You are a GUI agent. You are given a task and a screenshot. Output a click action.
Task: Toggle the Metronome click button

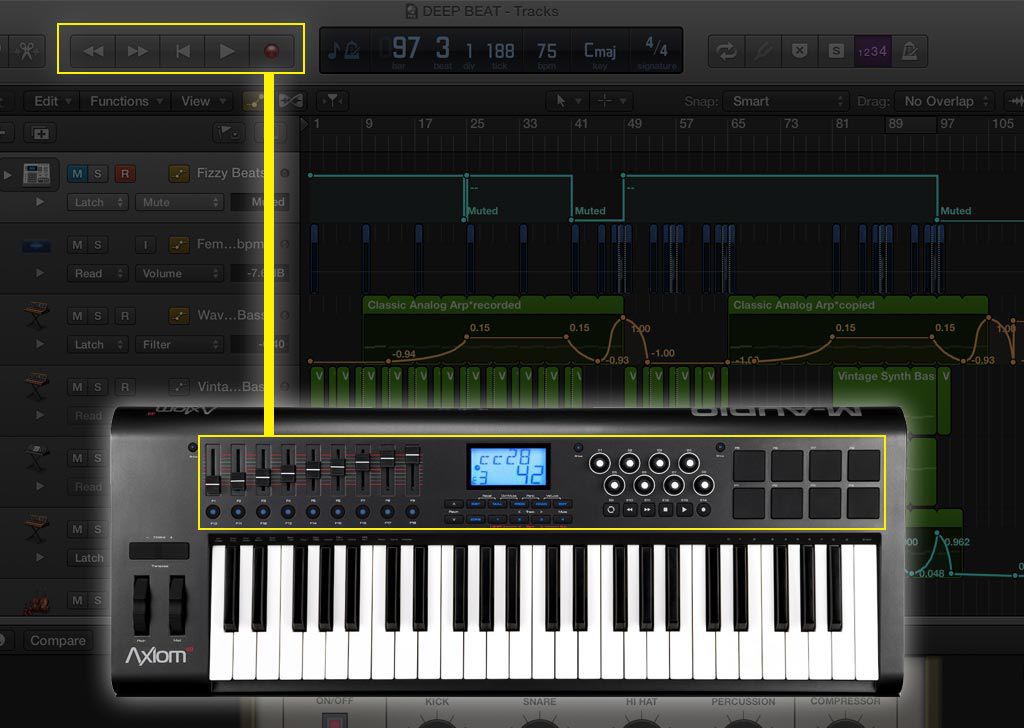point(909,51)
